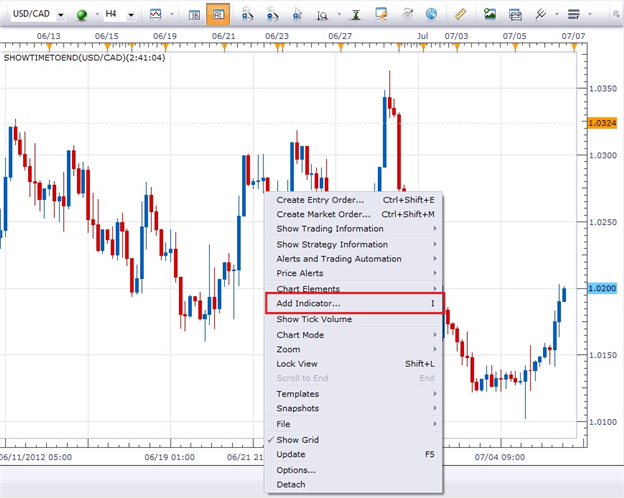
Task: Expand arrow beside vertical zoom icon
Action: tap(339, 14)
